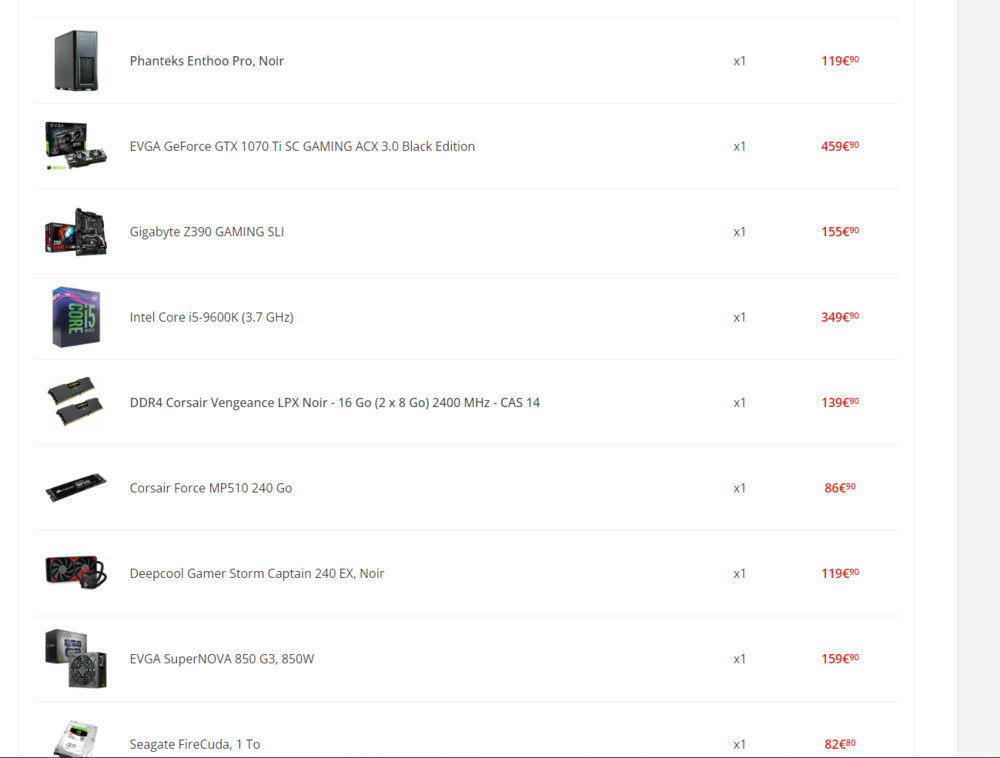The image size is (1000, 758).
Task: Open the Phanteks Enthoo Pro, Noir link
Action: click(x=207, y=61)
